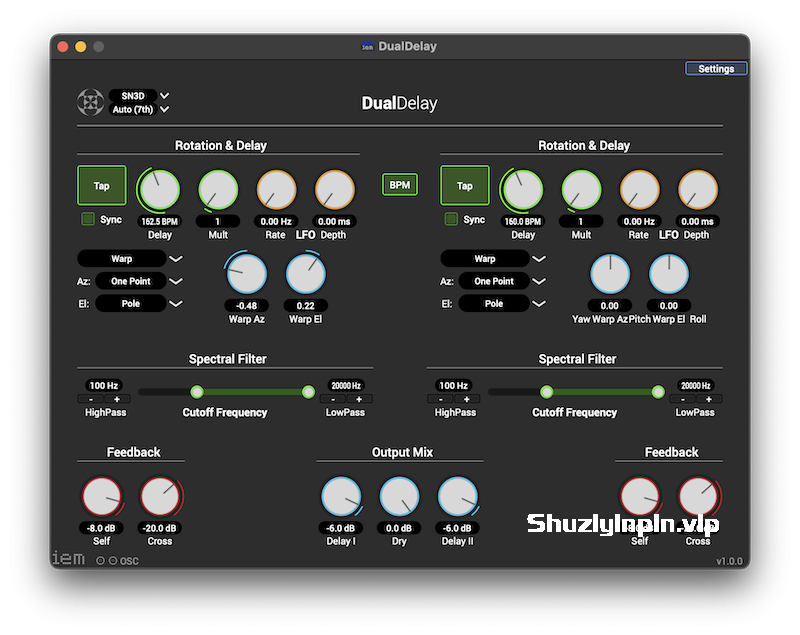Click the -20.0 dB Cross value field
The image size is (800, 635).
click(x=160, y=528)
